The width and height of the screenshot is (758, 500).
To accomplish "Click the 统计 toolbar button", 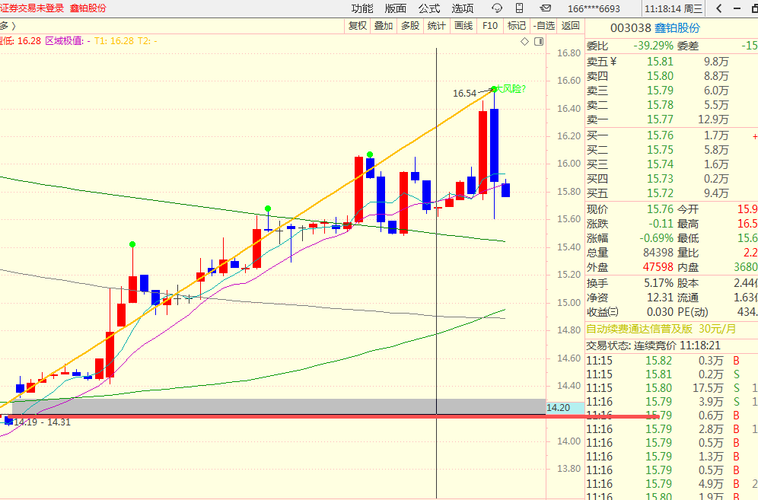I will click(437, 26).
